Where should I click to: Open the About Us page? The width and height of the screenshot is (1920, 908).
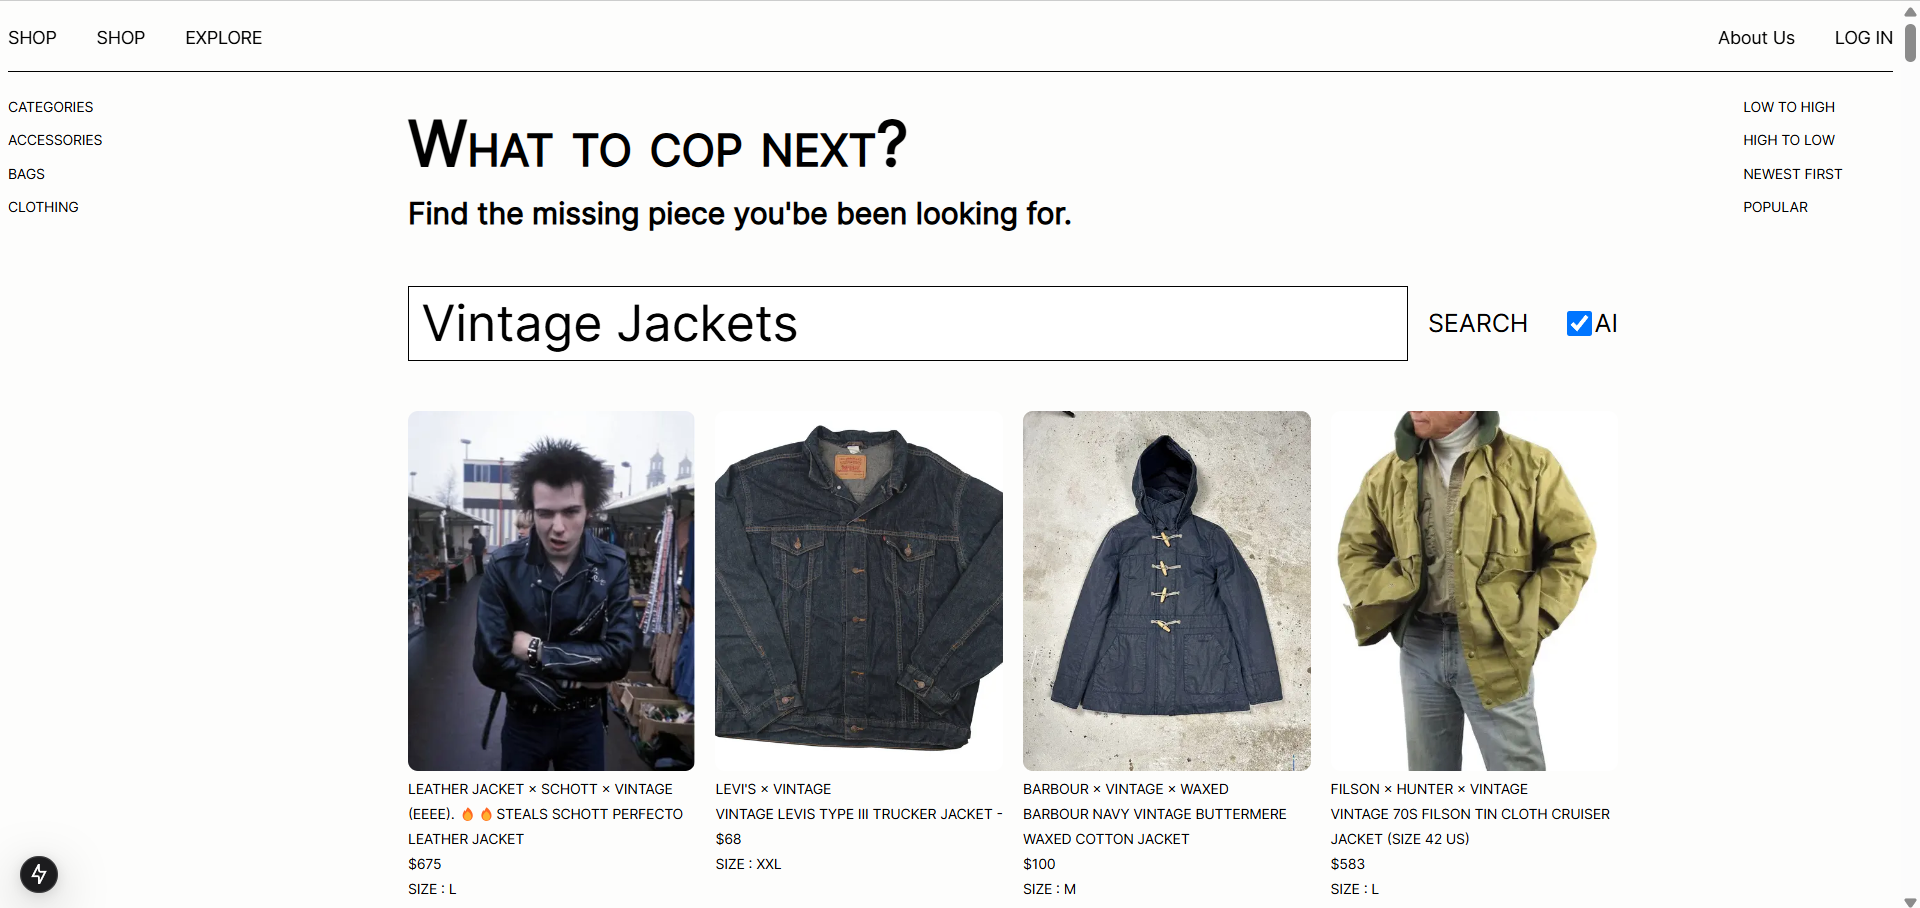1756,38
